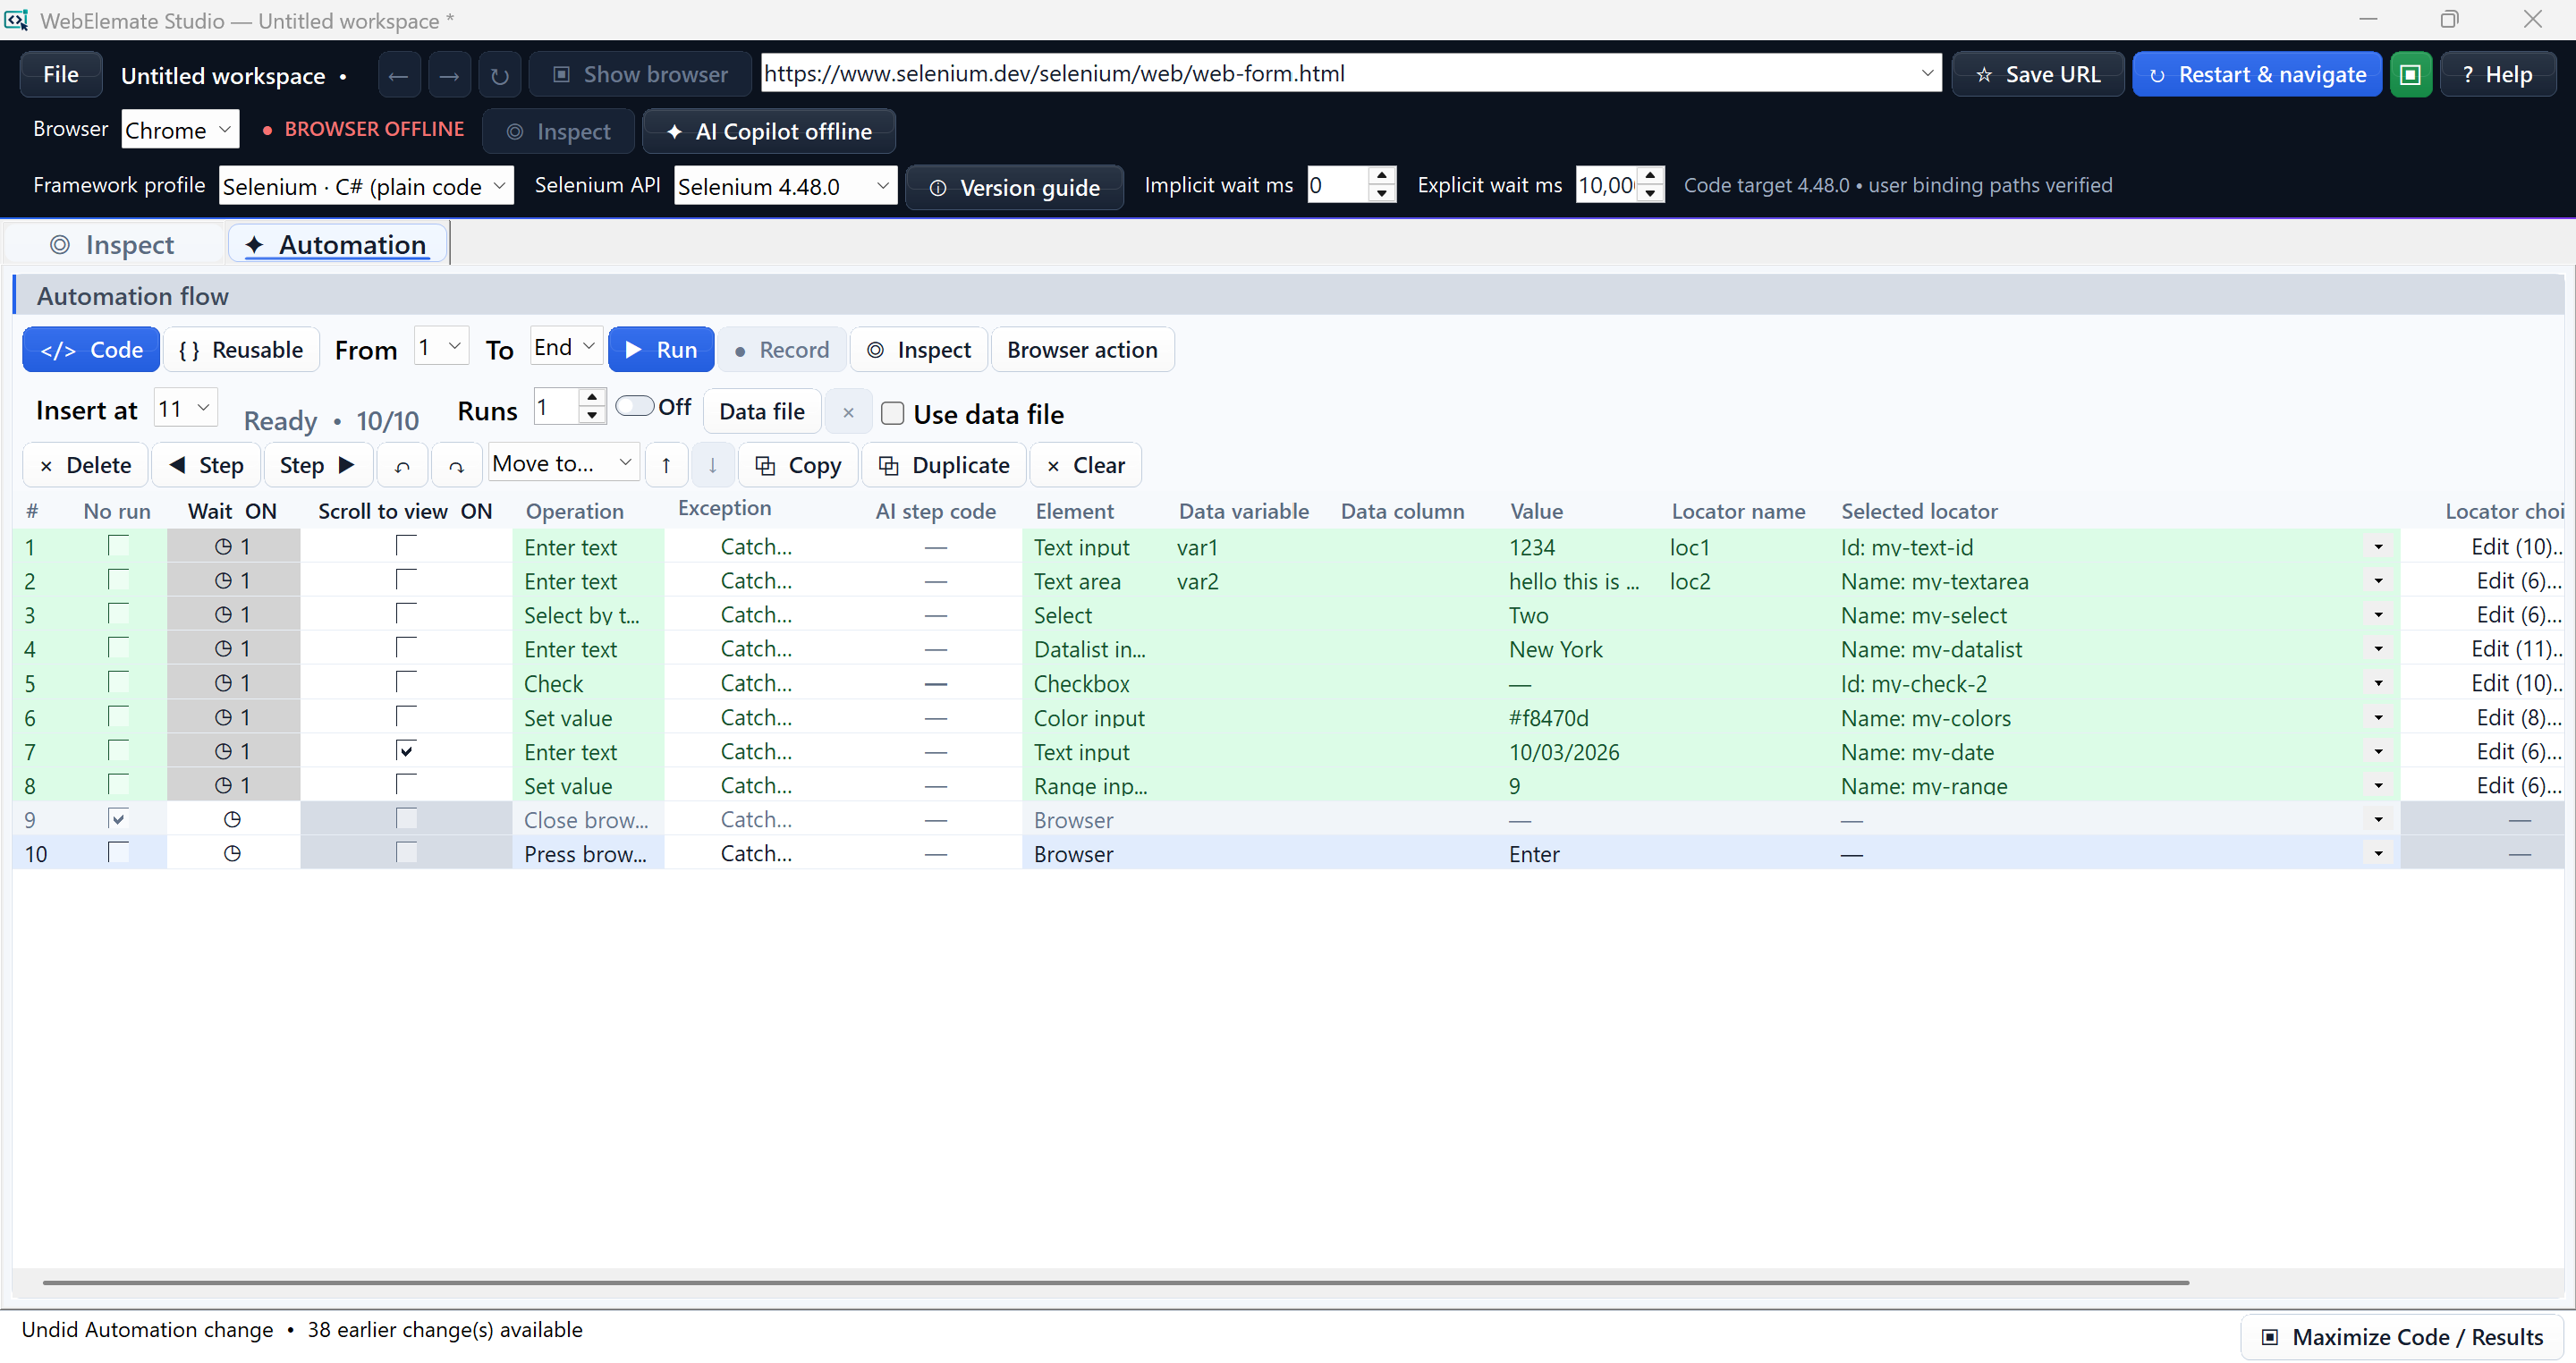Select the Automation tab

pyautogui.click(x=338, y=245)
